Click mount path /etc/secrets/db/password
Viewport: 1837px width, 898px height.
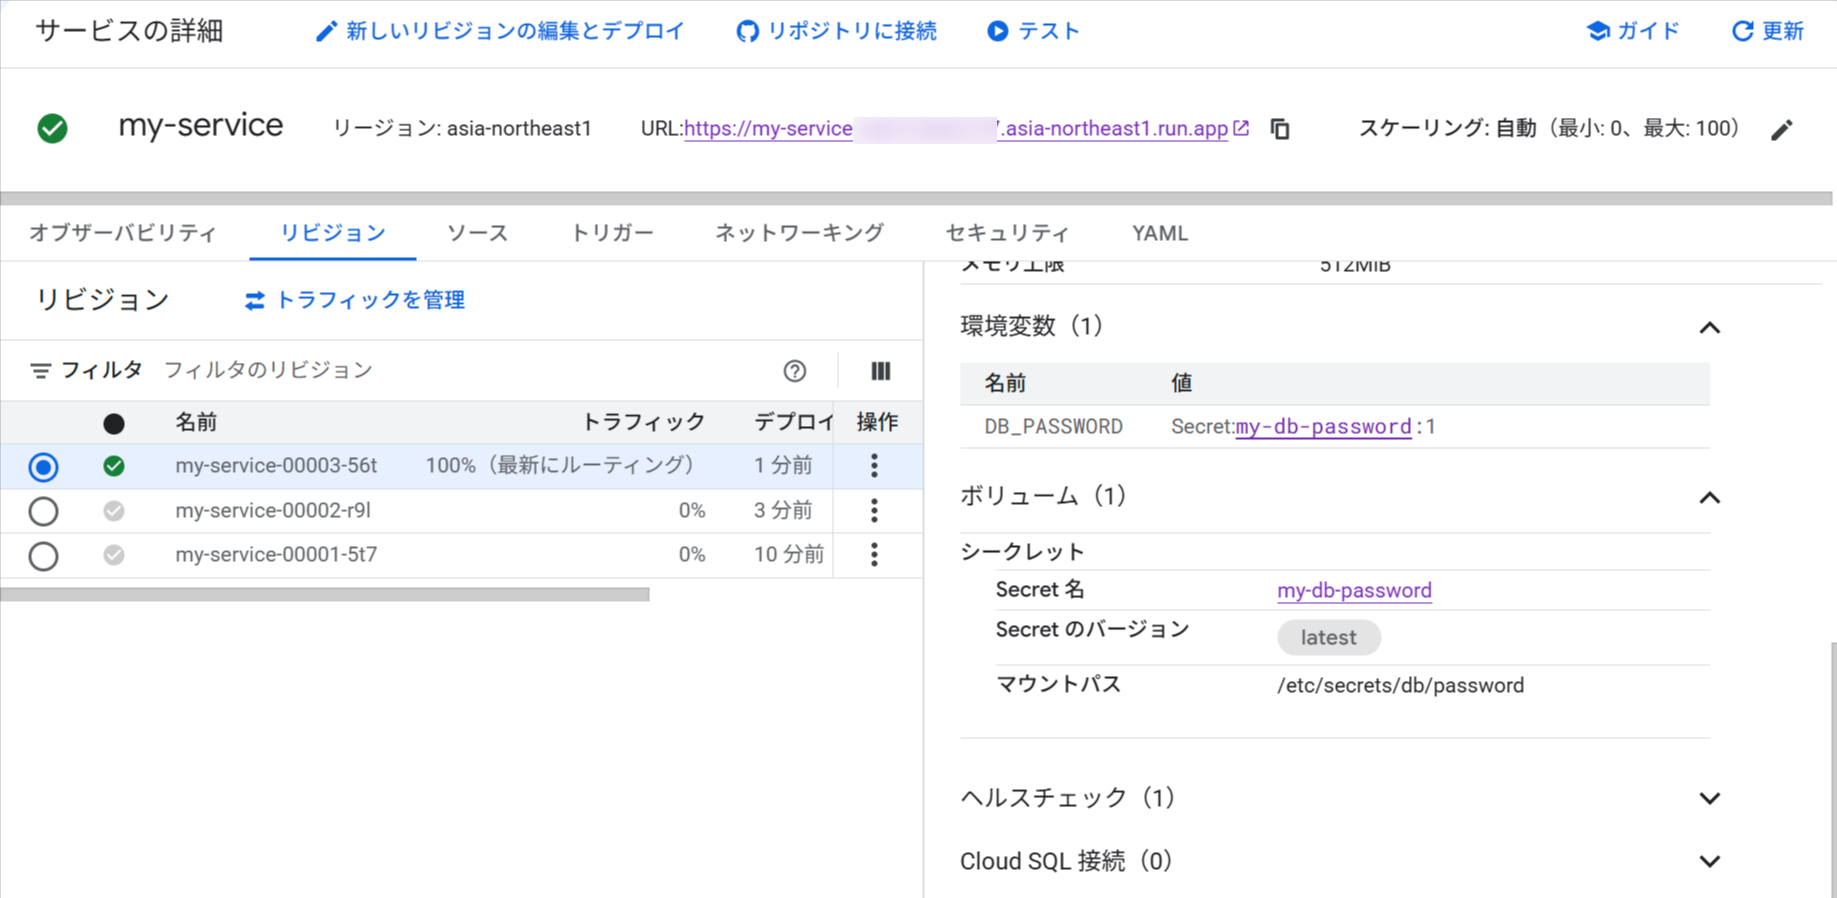(1400, 686)
